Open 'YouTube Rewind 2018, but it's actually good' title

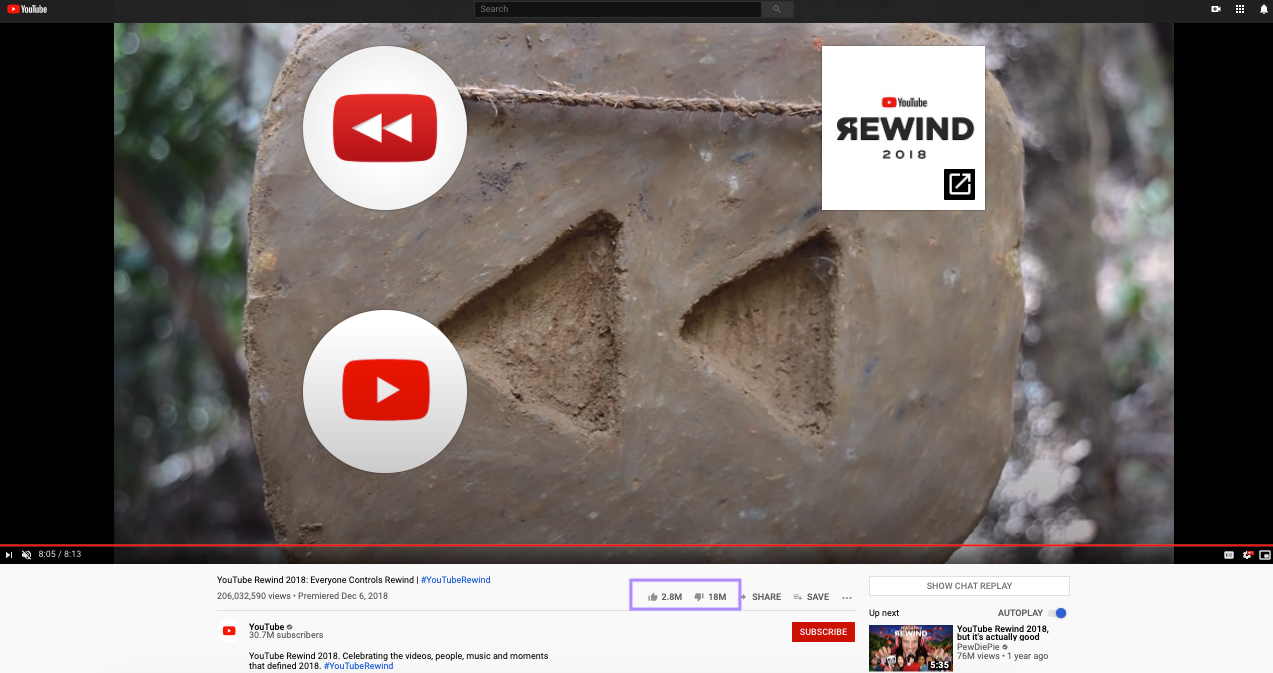(1003, 633)
